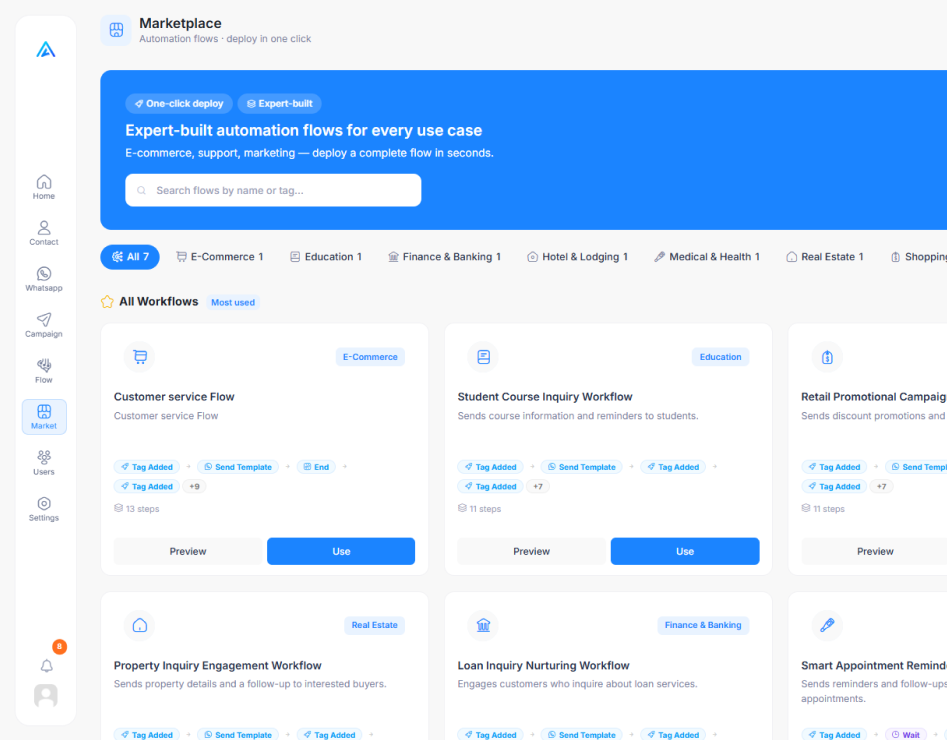Click the star icon beside All Workflows
The width and height of the screenshot is (947, 740).
[x=107, y=301]
